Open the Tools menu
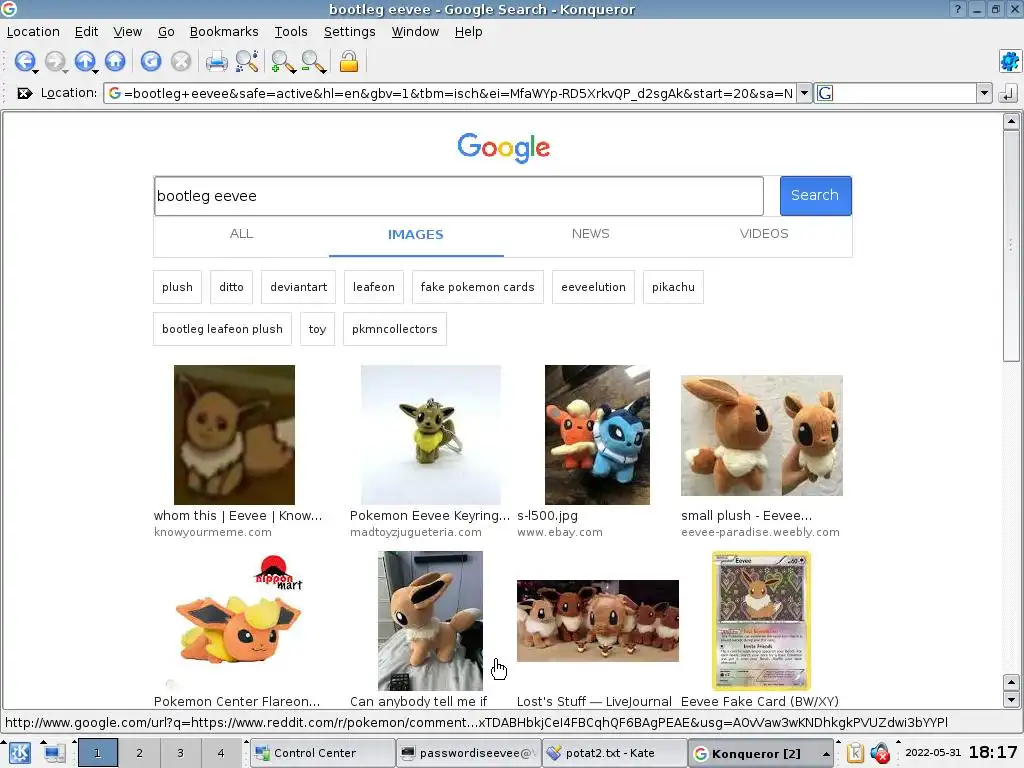The width and height of the screenshot is (1024, 768). (x=291, y=31)
